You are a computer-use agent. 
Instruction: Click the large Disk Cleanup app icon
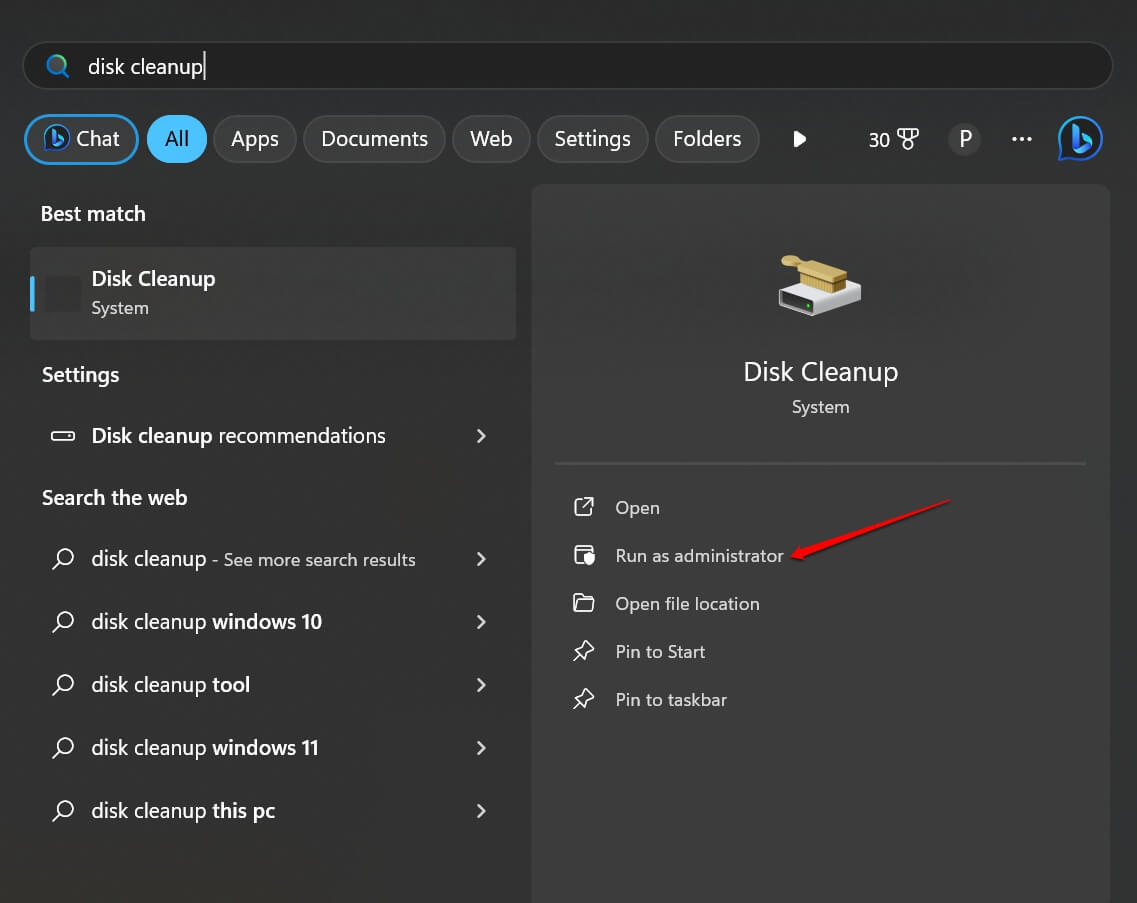click(820, 285)
